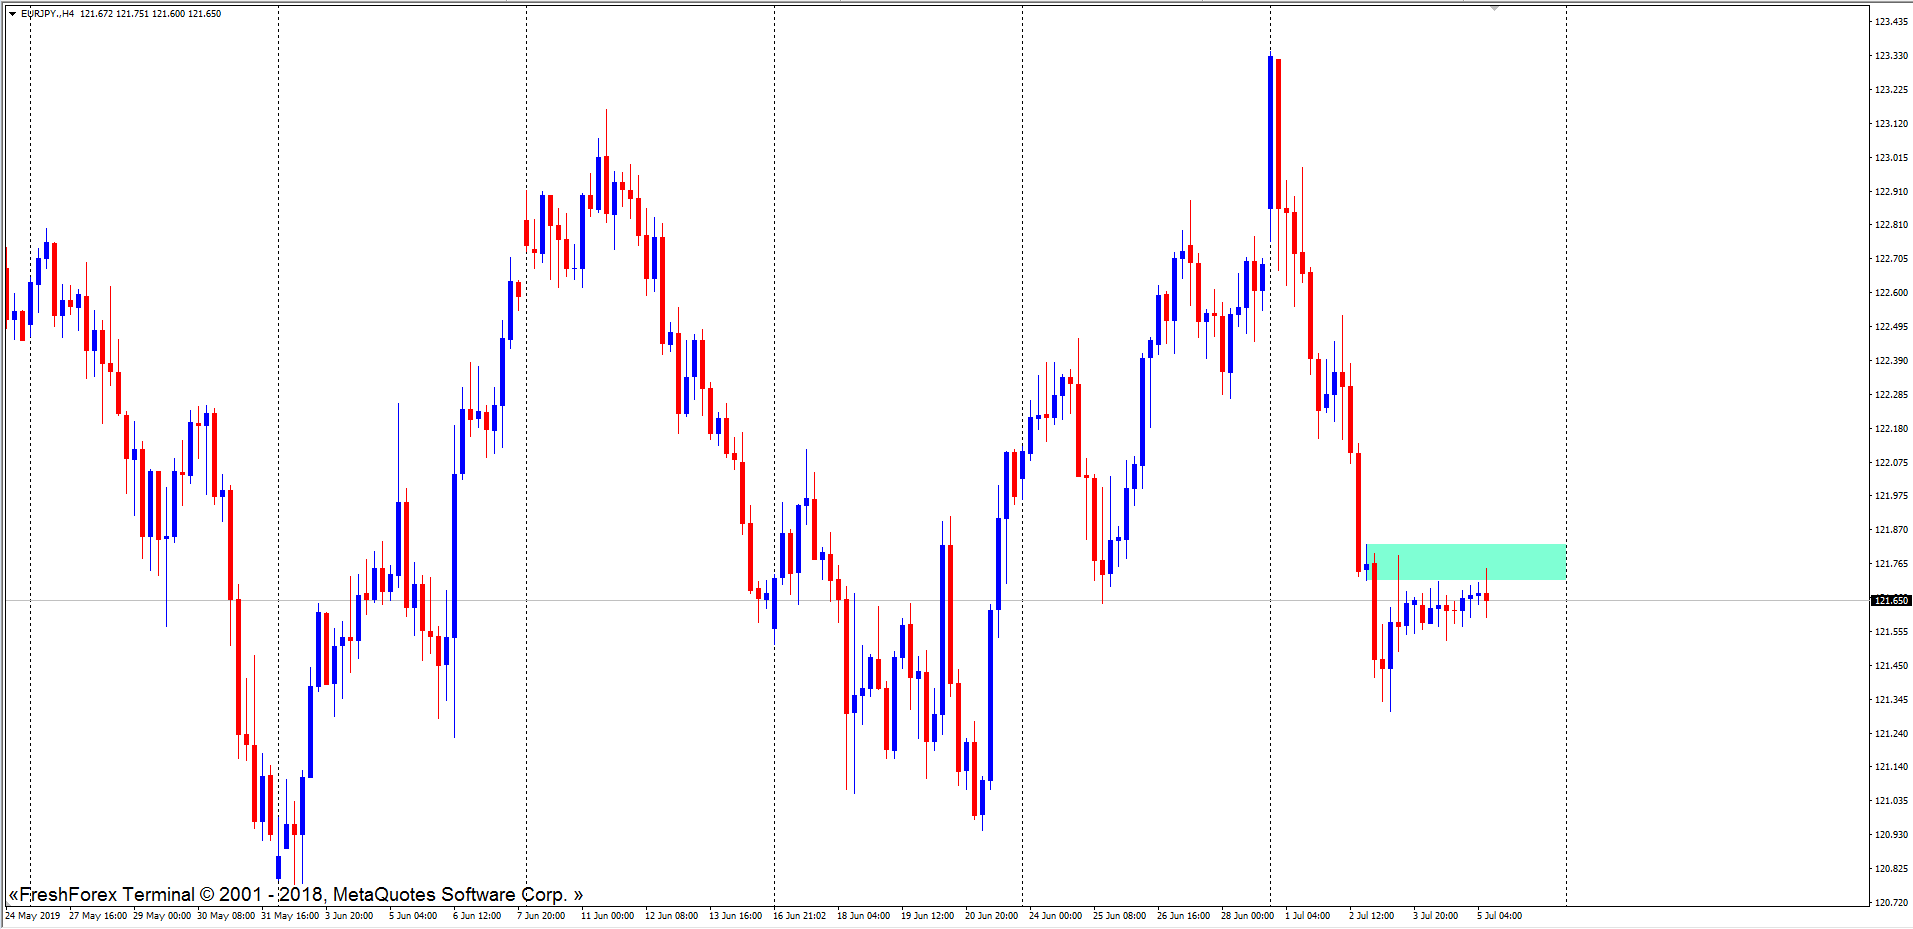Click the 16 Jun 21:02 time label
This screenshot has width=1913, height=929.
pyautogui.click(x=799, y=916)
